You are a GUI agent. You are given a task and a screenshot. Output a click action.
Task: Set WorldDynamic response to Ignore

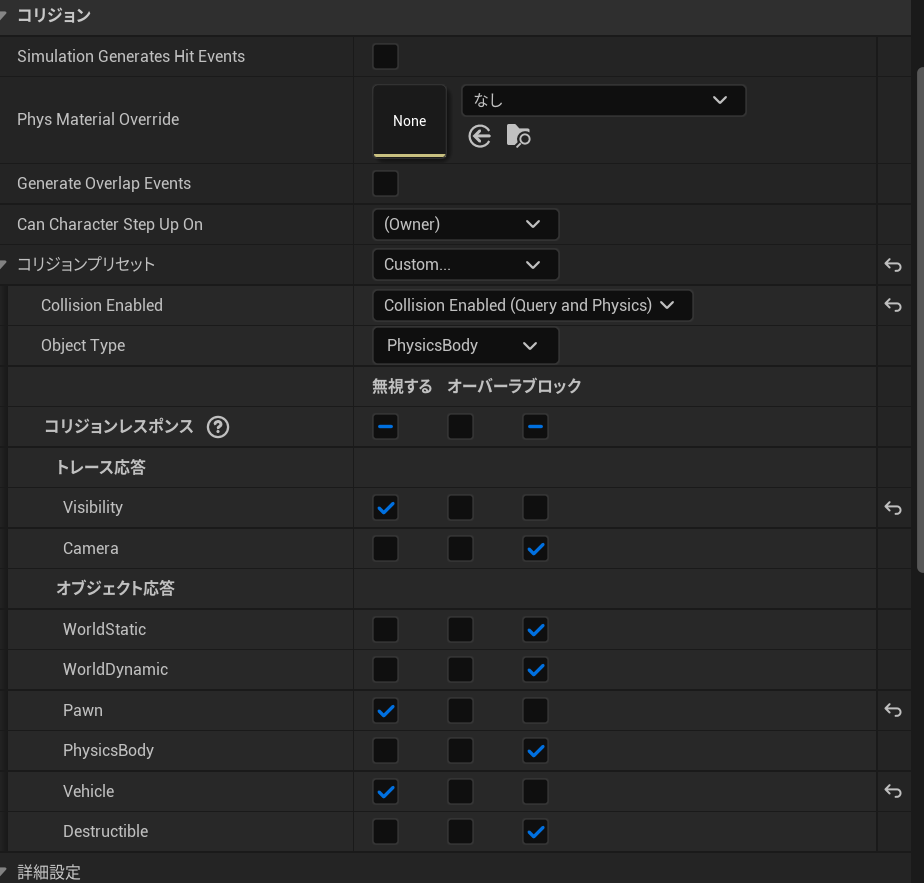[x=385, y=670]
